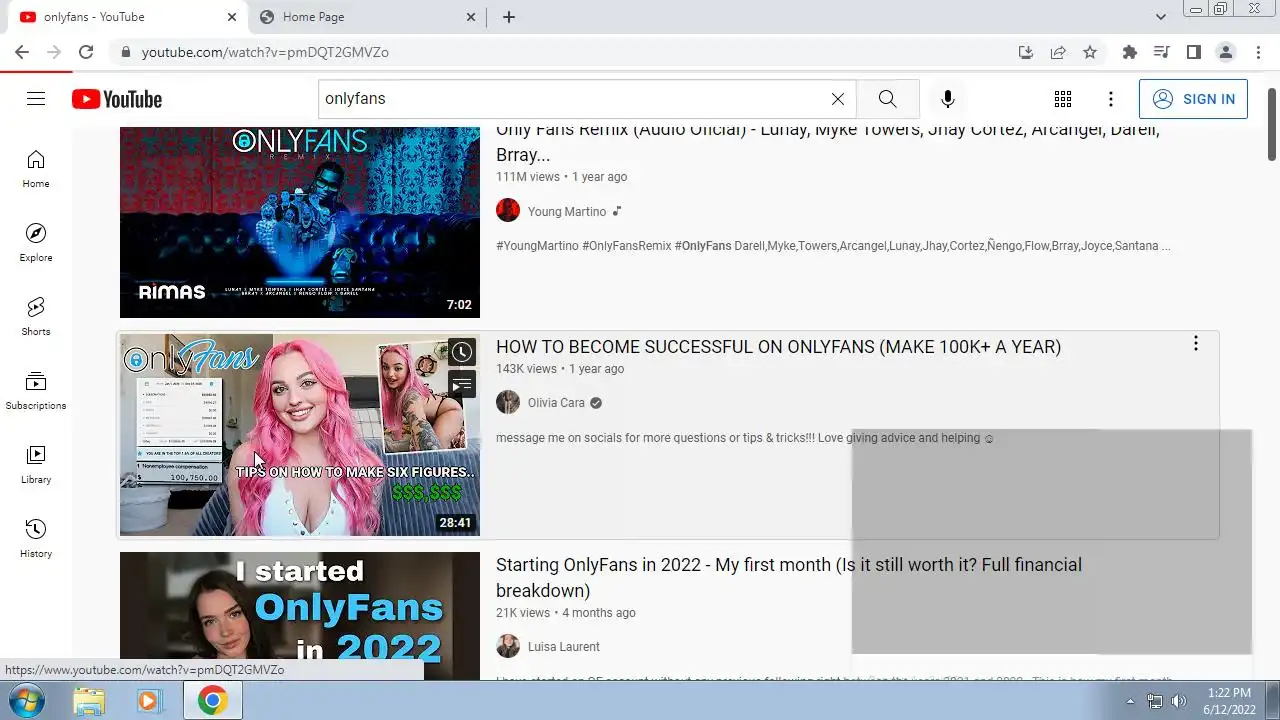
Task: Open Young Martino channel name
Action: [567, 211]
